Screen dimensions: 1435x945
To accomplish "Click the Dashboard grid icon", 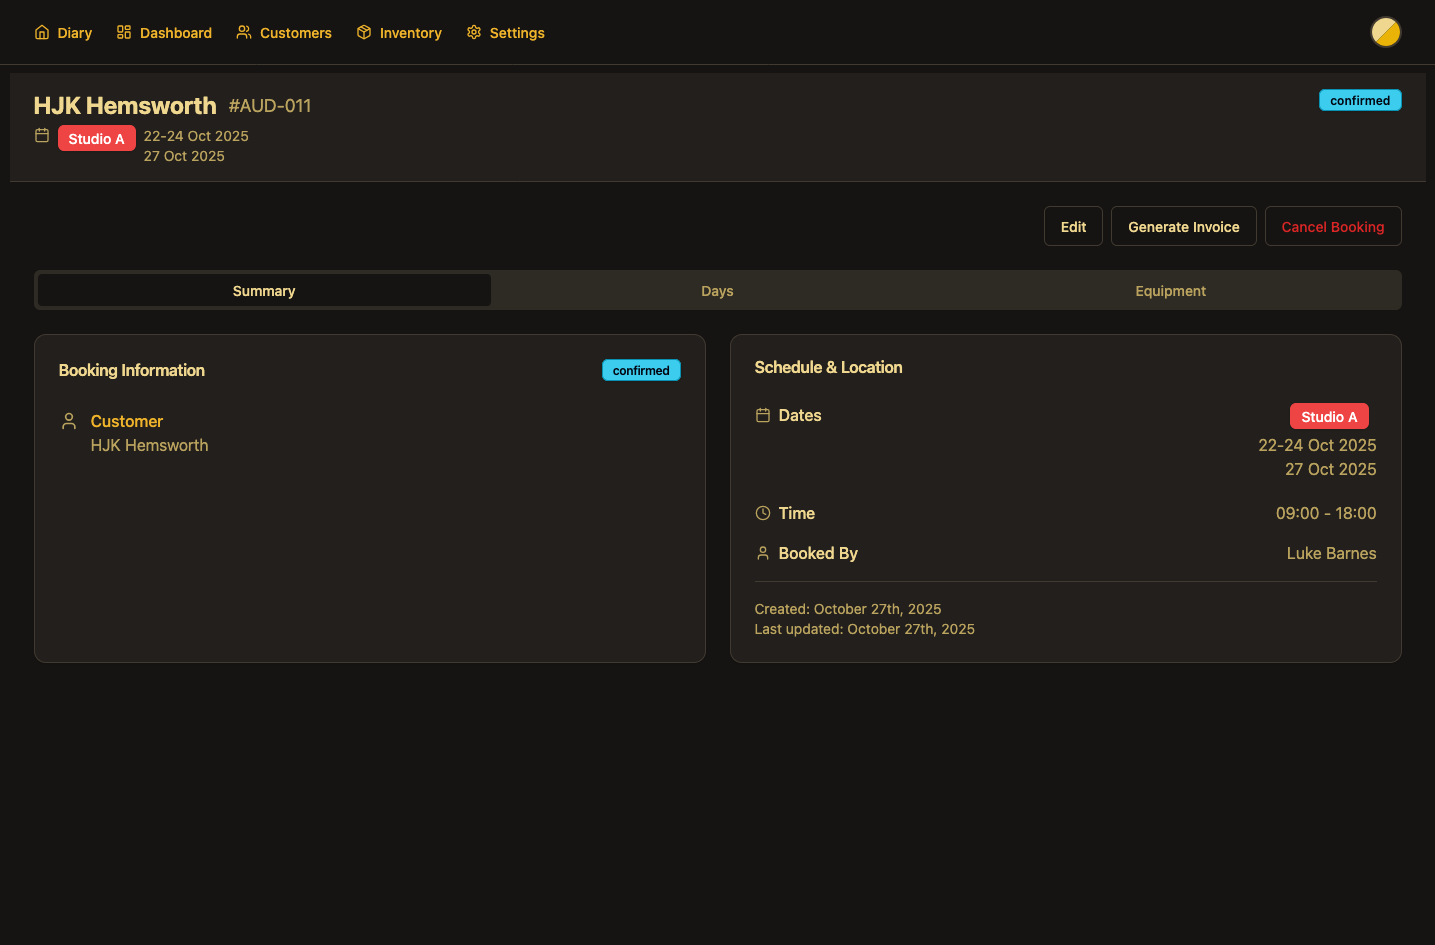I will pos(124,32).
